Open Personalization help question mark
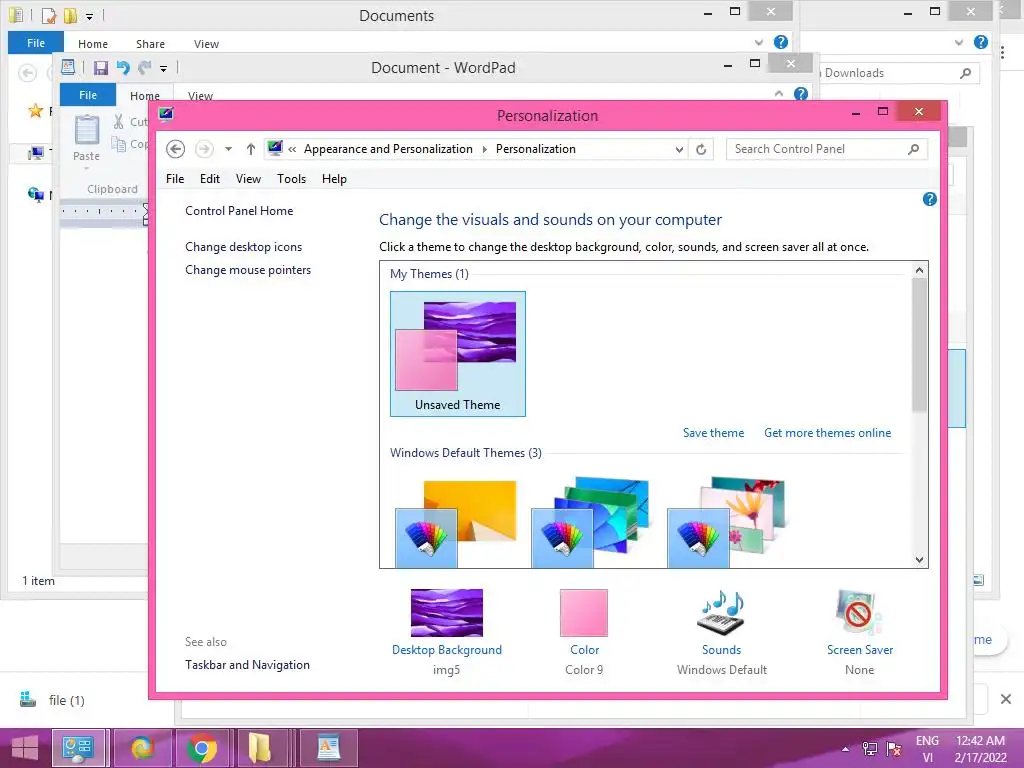 (929, 199)
